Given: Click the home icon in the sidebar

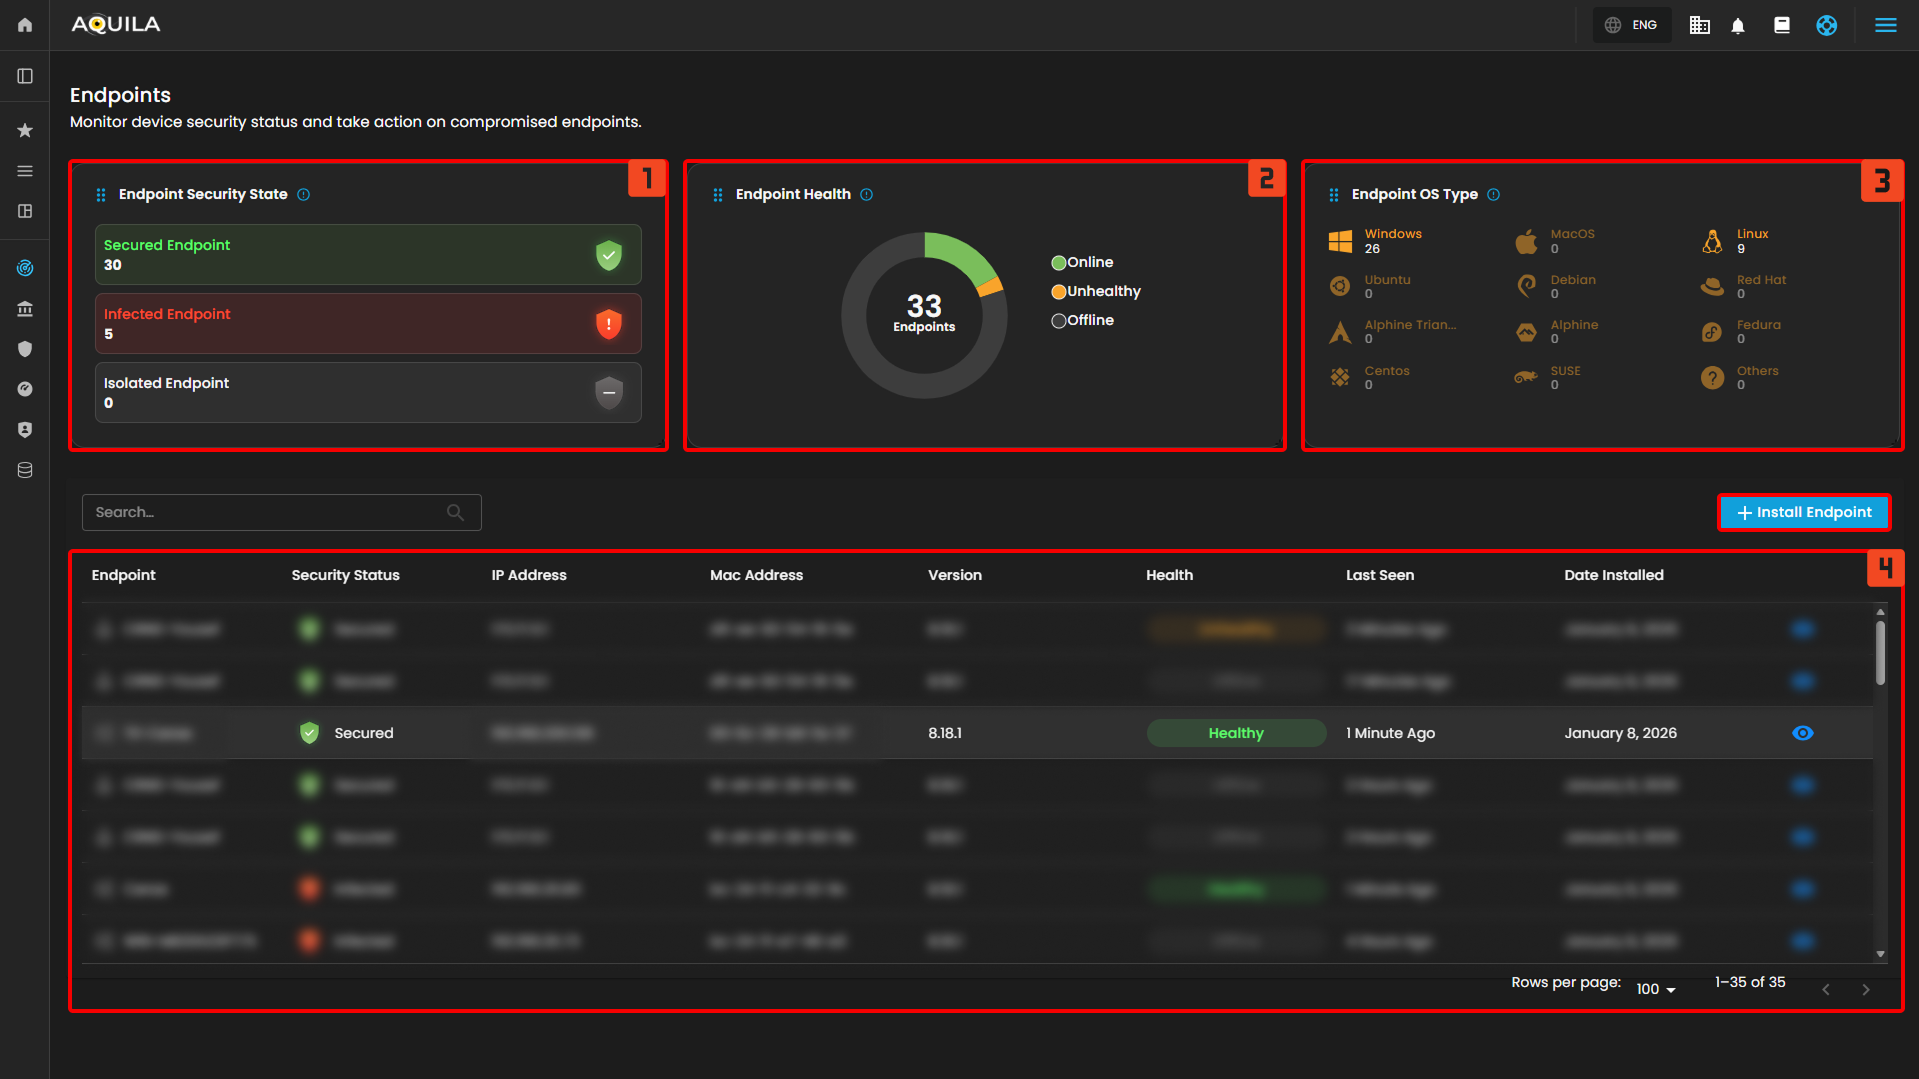Looking at the screenshot, I should [x=25, y=25].
